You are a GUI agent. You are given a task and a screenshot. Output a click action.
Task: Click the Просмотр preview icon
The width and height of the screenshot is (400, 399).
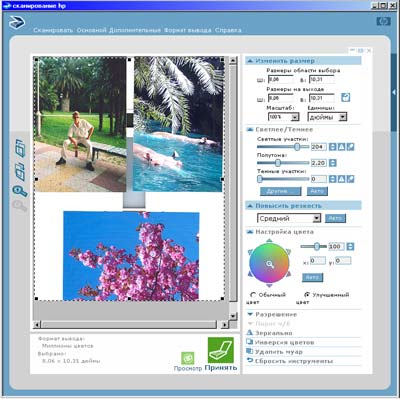188,358
